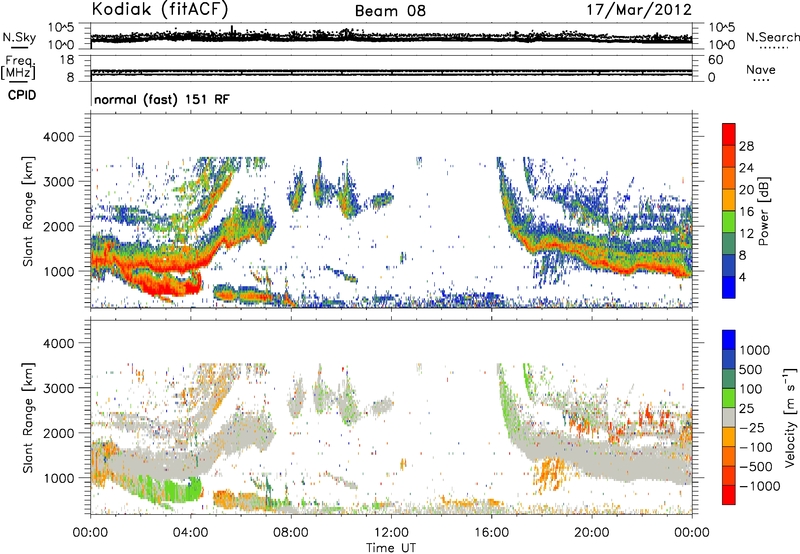The image size is (800, 554).
Task: Click the "500" label on the Velocity color bar
Action: (x=750, y=370)
